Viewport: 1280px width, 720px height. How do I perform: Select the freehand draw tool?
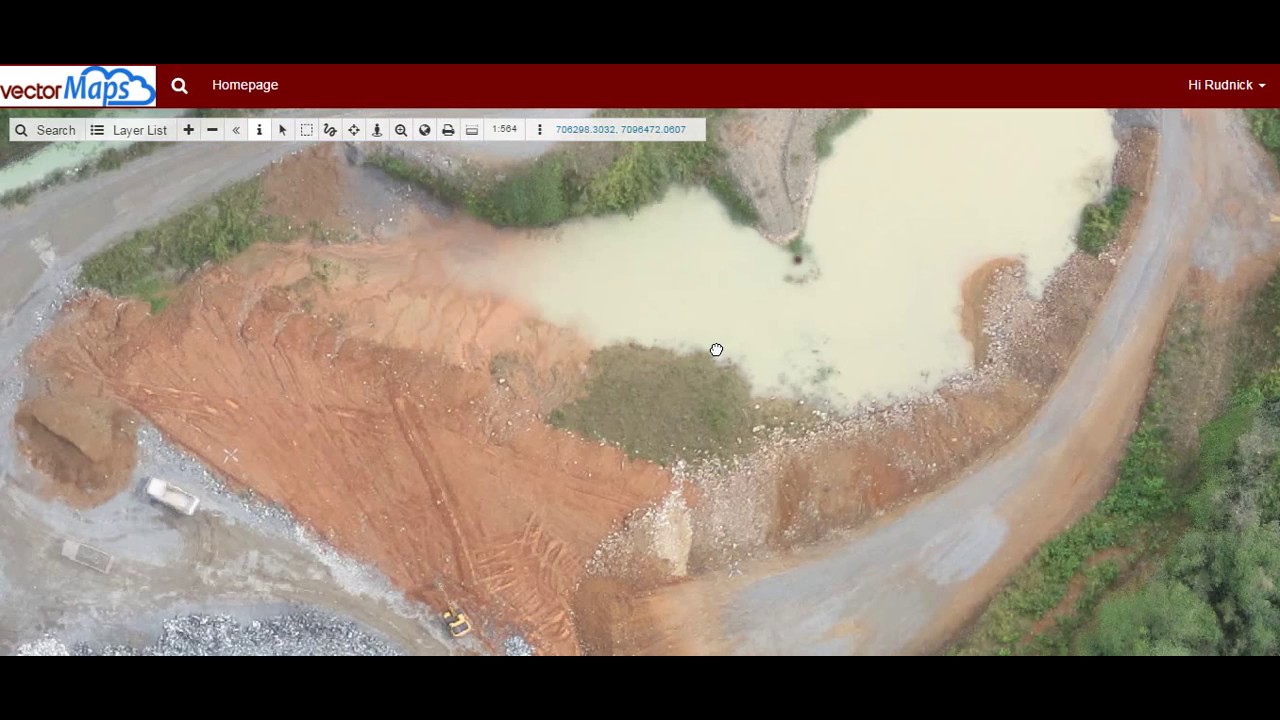tap(330, 130)
